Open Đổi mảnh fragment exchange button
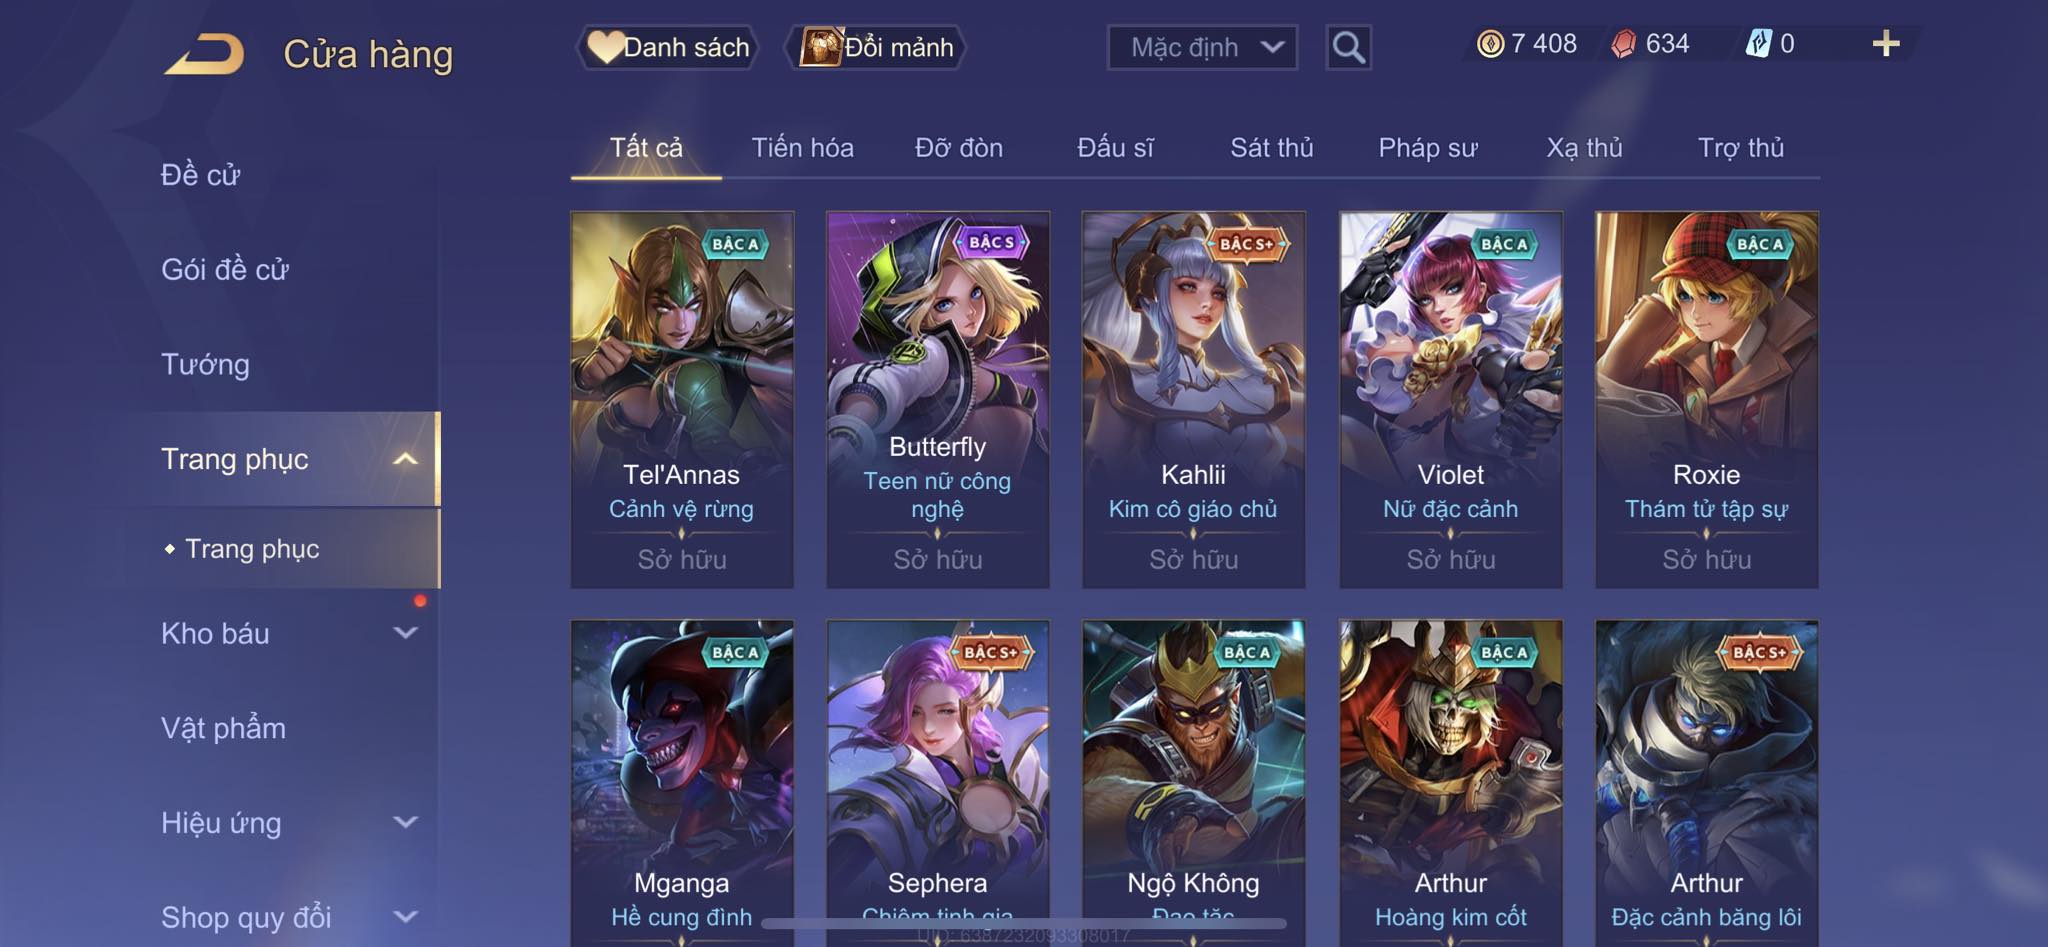 [x=877, y=47]
